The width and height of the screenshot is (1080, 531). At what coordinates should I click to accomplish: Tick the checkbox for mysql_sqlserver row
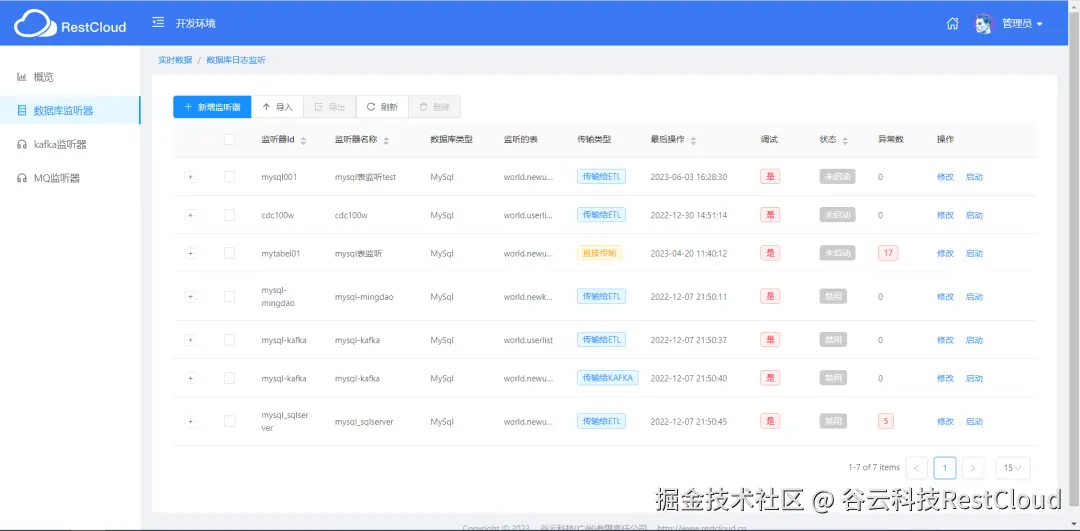[229, 421]
